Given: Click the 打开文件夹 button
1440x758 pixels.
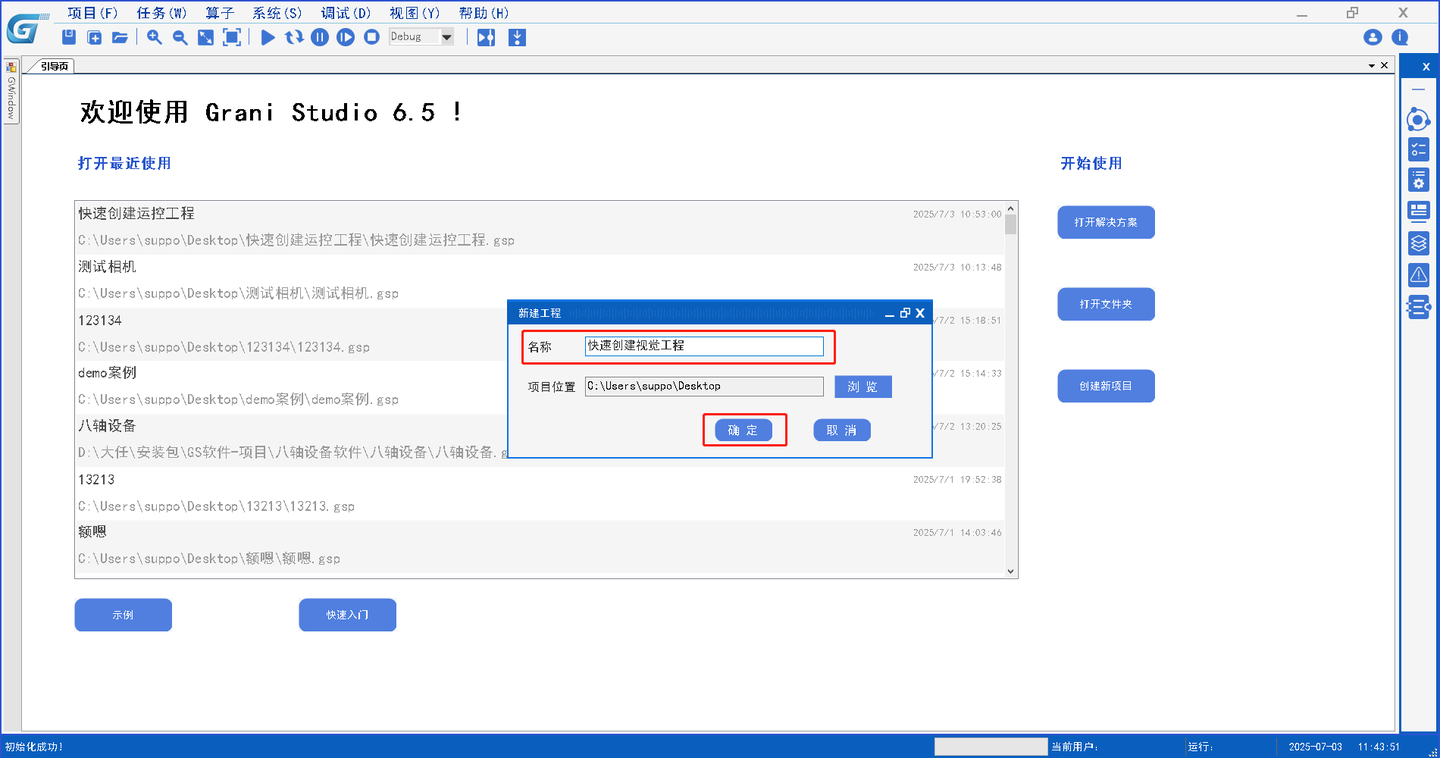Looking at the screenshot, I should (1106, 304).
